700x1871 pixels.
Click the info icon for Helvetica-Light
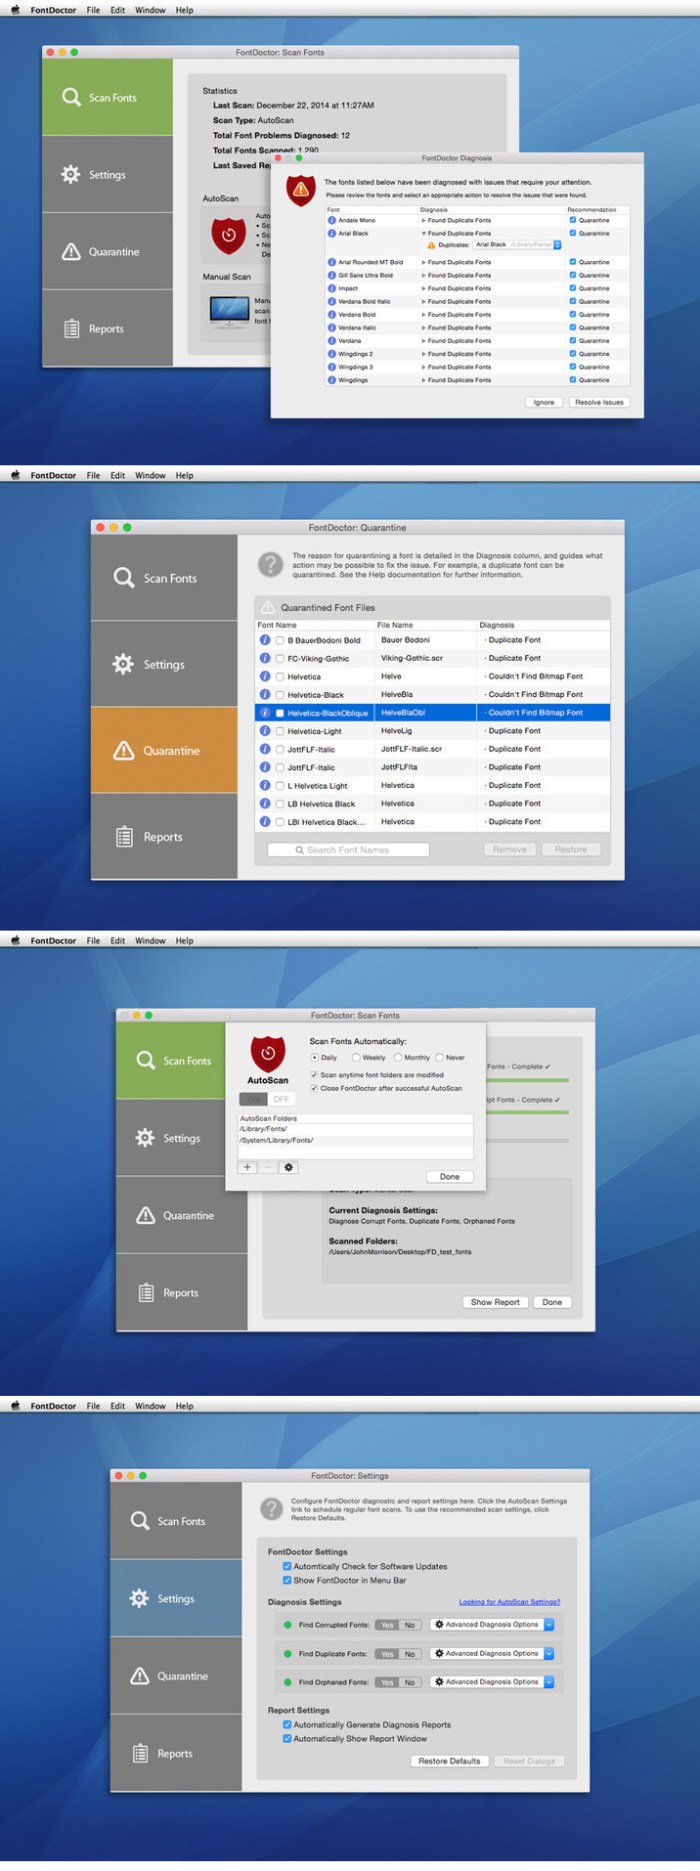[265, 731]
